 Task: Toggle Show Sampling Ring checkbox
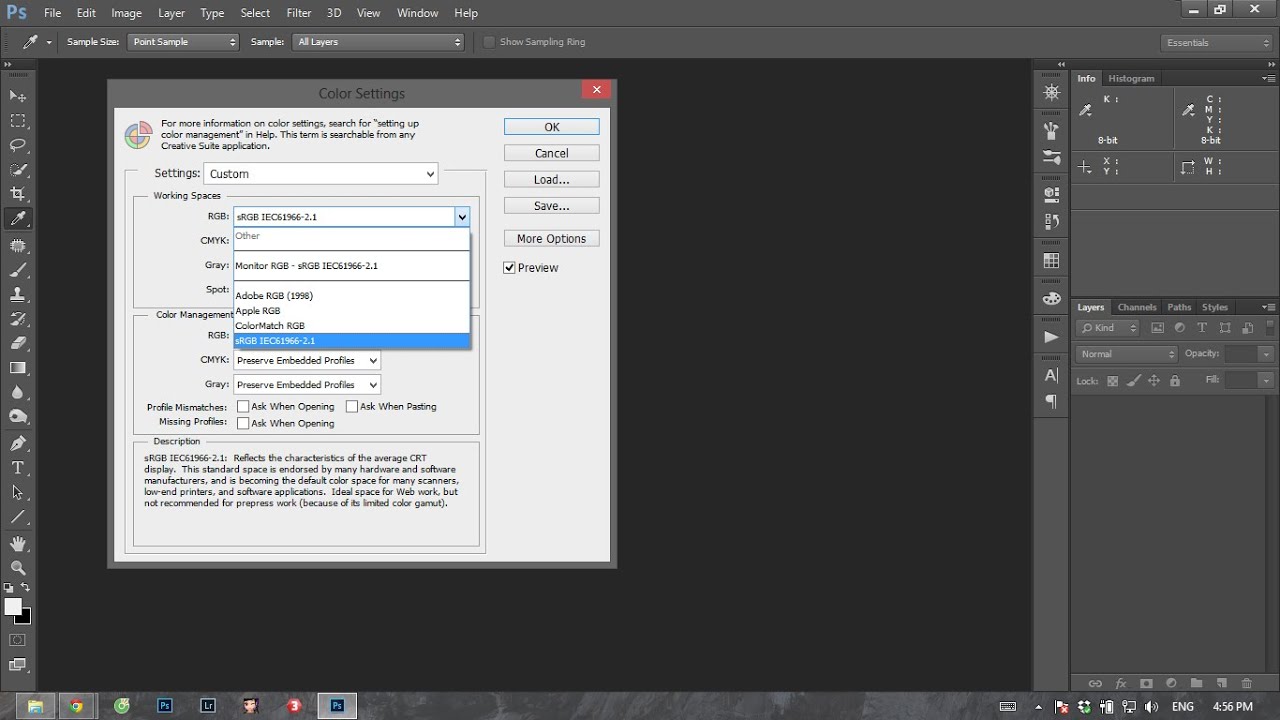[x=489, y=42]
